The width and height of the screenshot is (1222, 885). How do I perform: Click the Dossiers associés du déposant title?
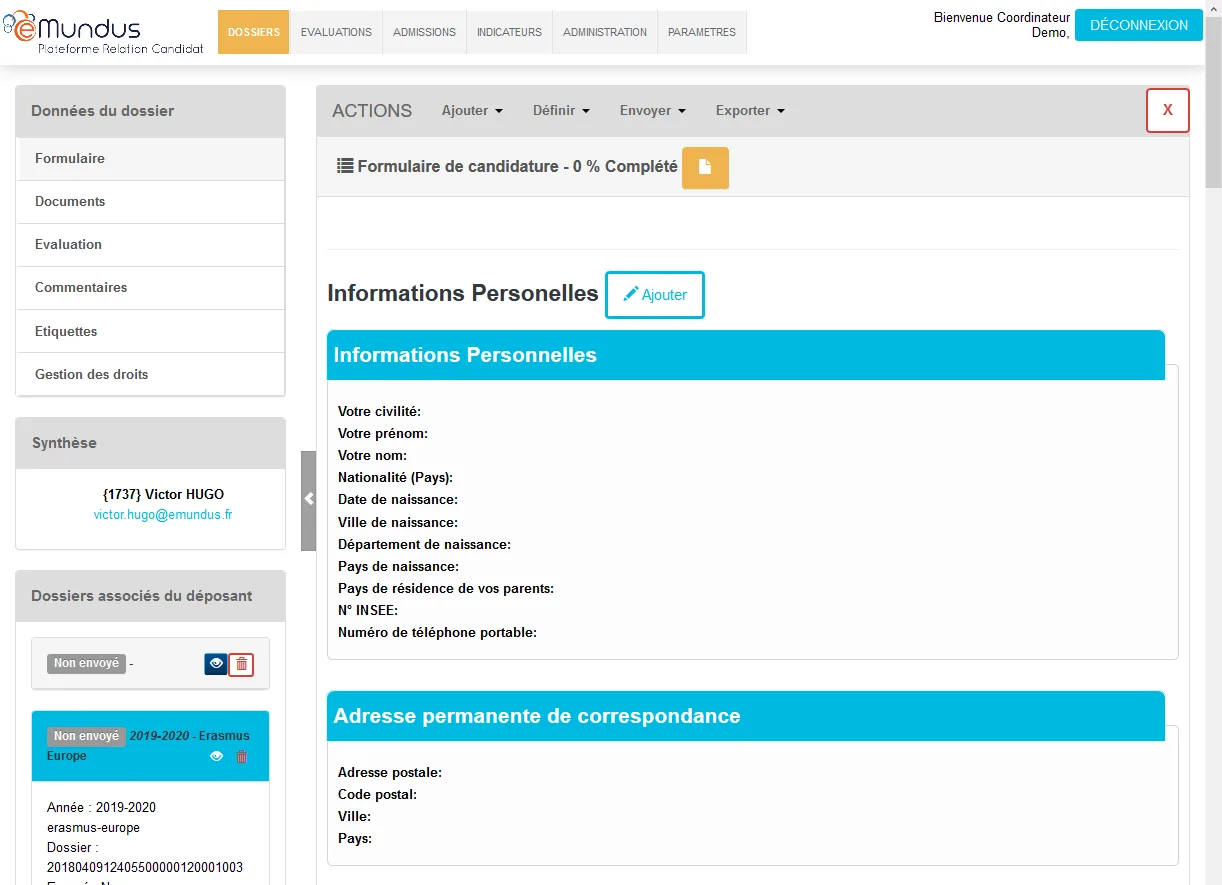click(x=141, y=596)
